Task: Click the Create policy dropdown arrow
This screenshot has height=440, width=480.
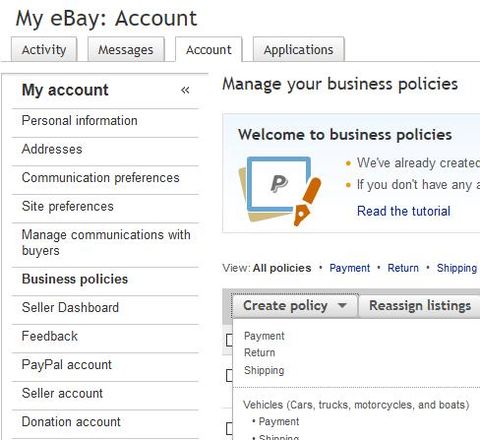Action: (x=342, y=305)
